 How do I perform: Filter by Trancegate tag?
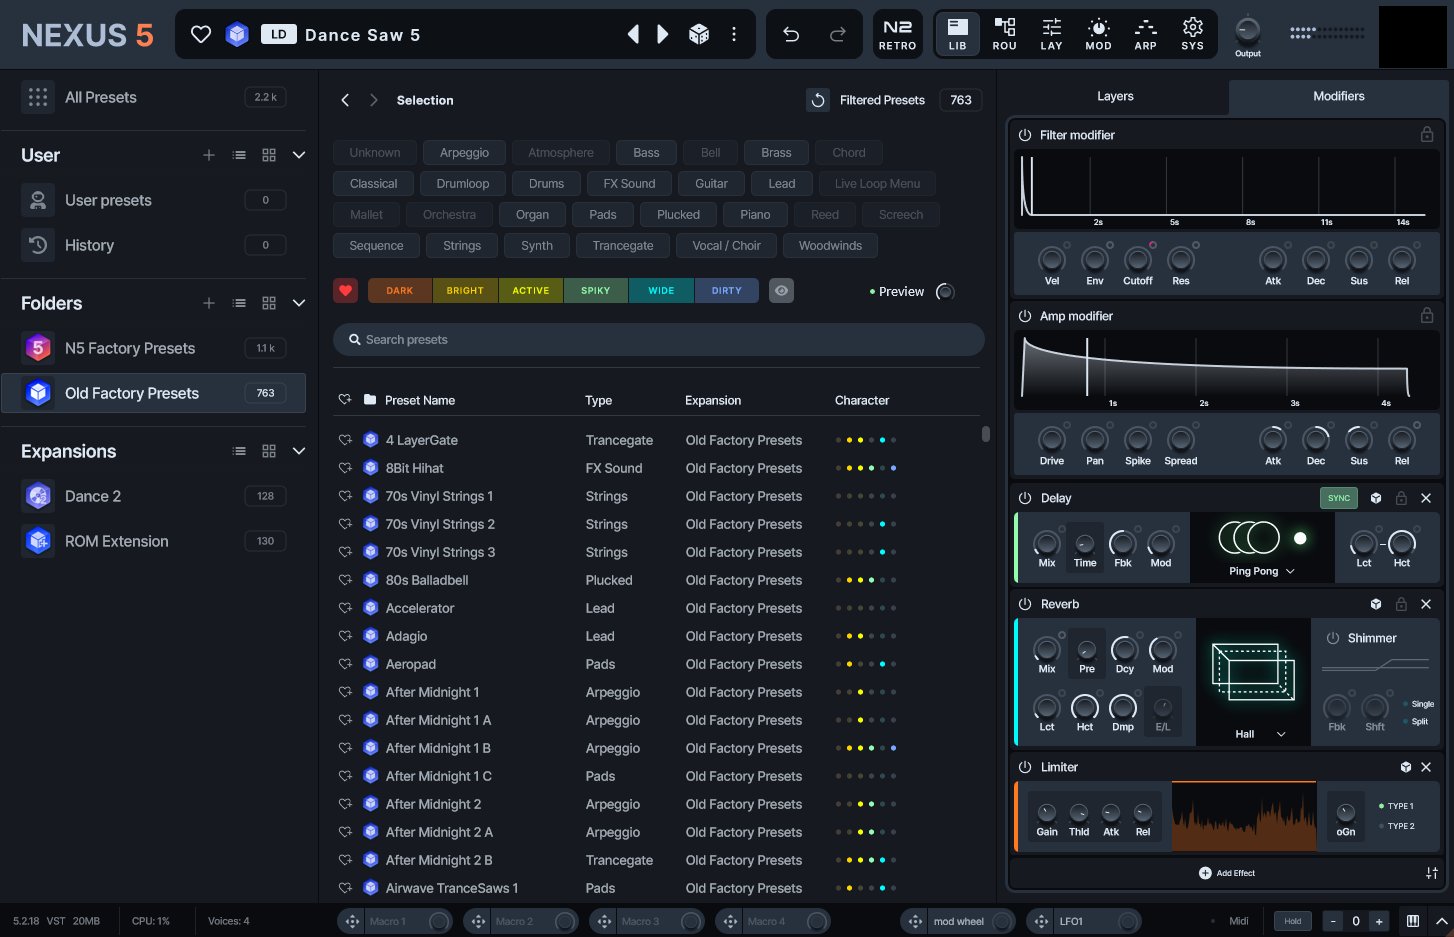[x=622, y=246]
